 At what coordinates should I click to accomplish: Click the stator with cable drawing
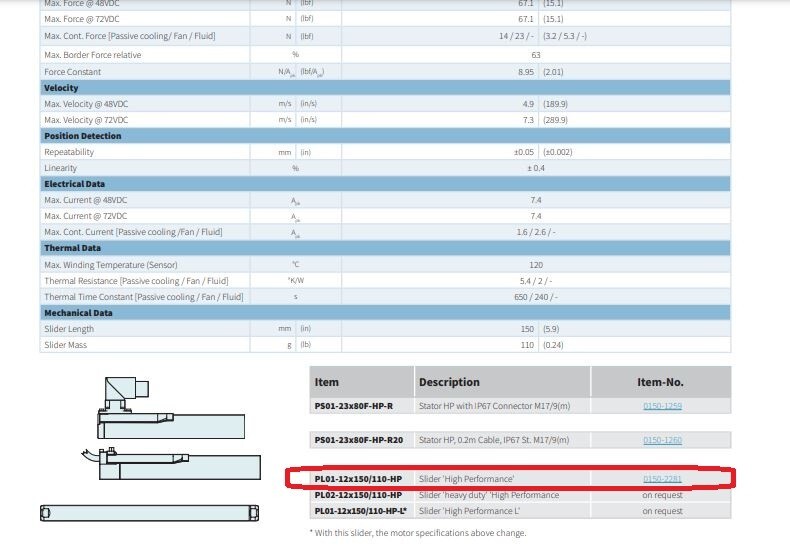pos(171,463)
